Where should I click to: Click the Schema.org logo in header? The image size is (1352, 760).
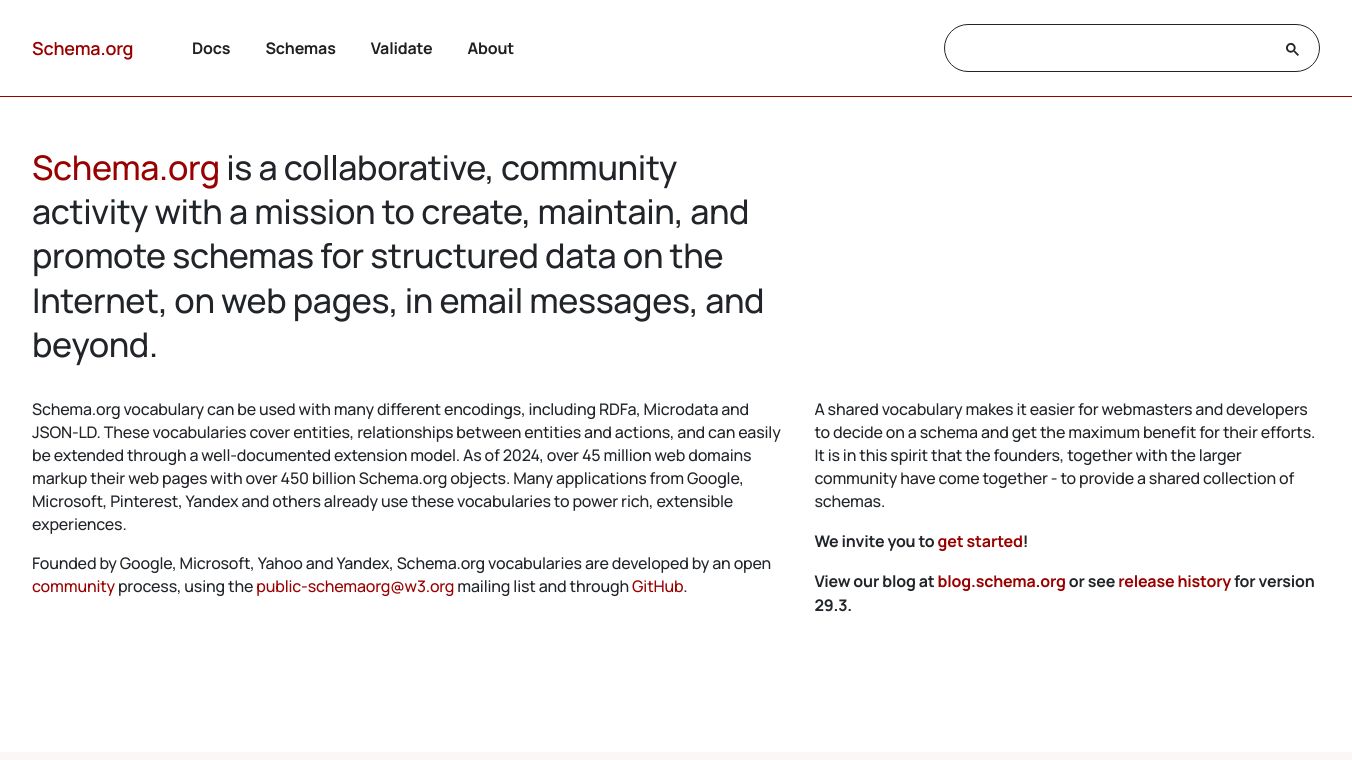pyautogui.click(x=82, y=49)
